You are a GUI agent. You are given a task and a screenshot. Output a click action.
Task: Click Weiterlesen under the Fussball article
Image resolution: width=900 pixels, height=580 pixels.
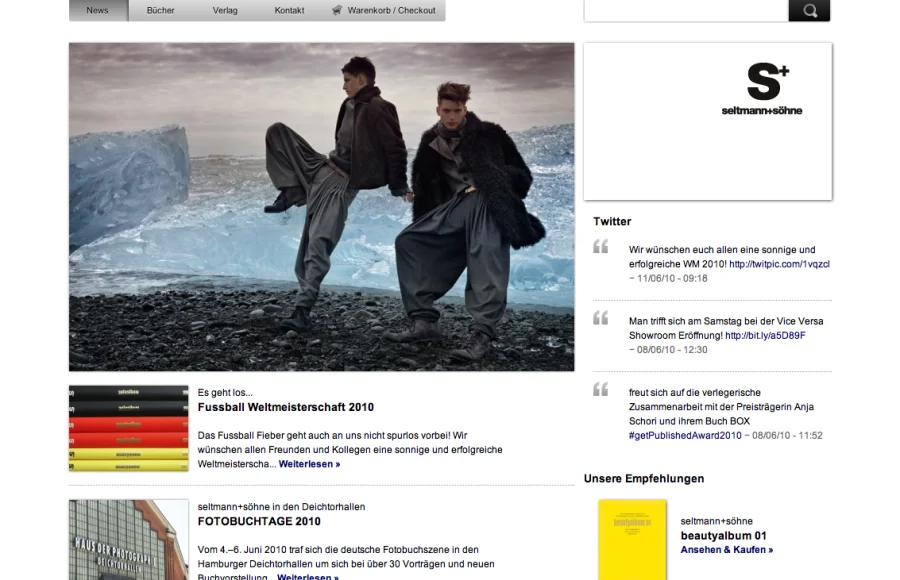click(x=309, y=464)
